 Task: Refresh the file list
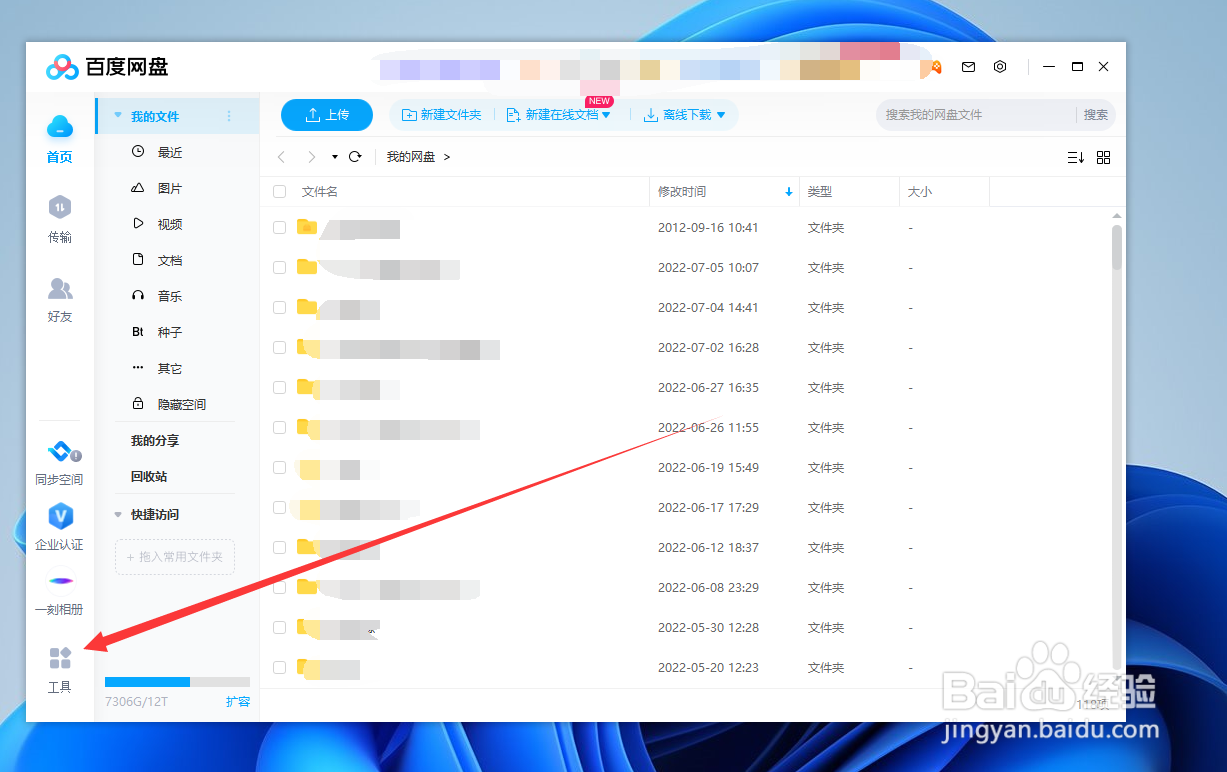click(355, 157)
